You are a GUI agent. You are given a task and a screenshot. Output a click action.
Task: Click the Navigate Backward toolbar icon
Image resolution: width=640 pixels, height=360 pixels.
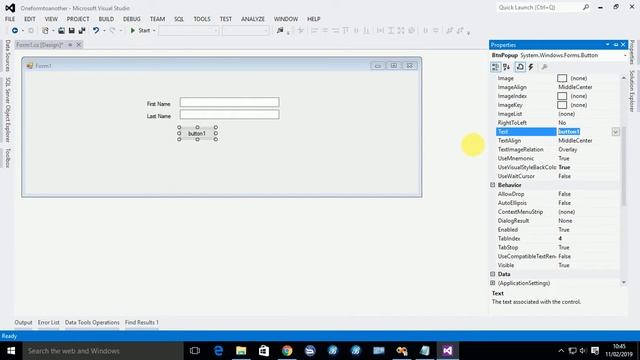15,31
